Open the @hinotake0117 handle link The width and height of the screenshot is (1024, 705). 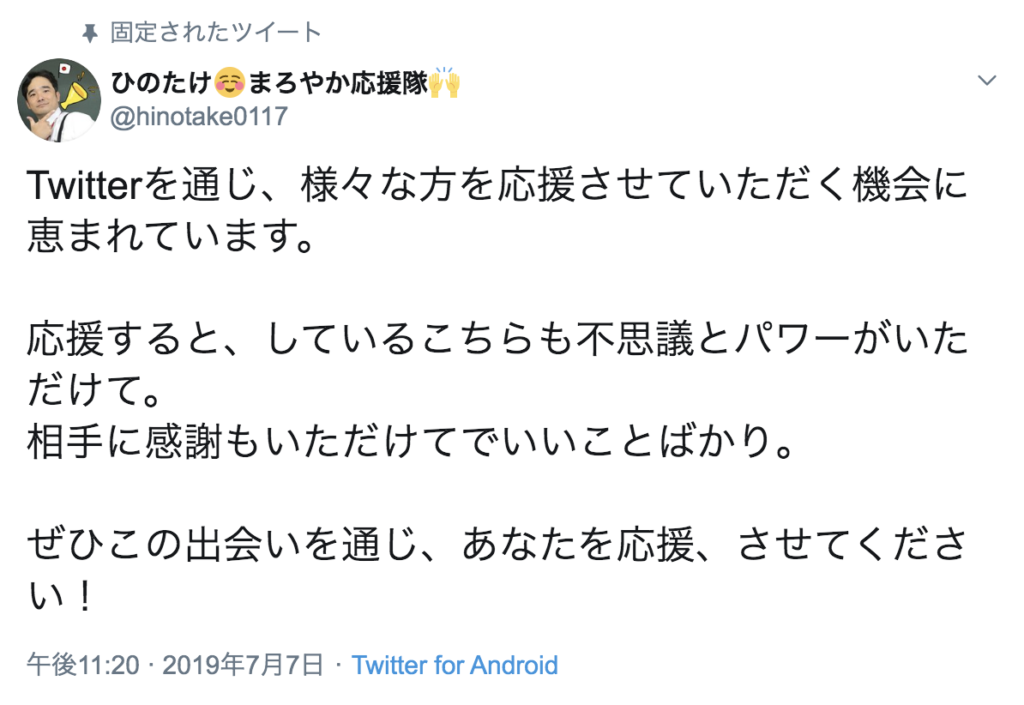coord(198,116)
